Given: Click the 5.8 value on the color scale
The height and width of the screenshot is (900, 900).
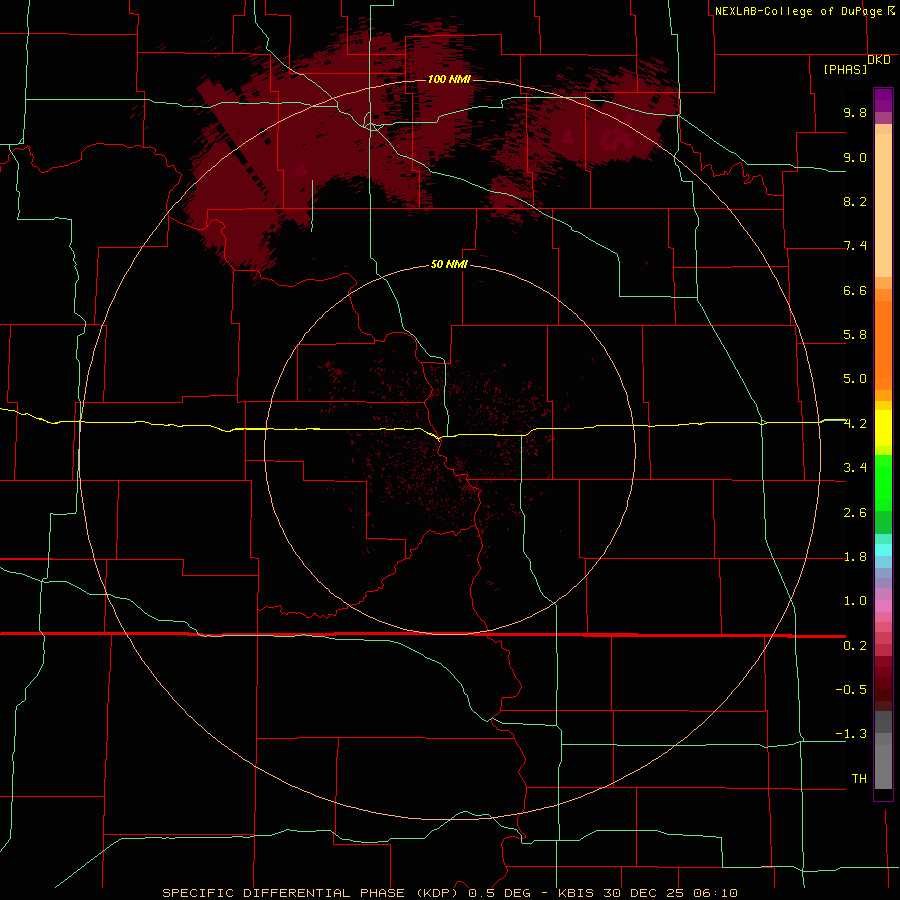Looking at the screenshot, I should coord(855,335).
